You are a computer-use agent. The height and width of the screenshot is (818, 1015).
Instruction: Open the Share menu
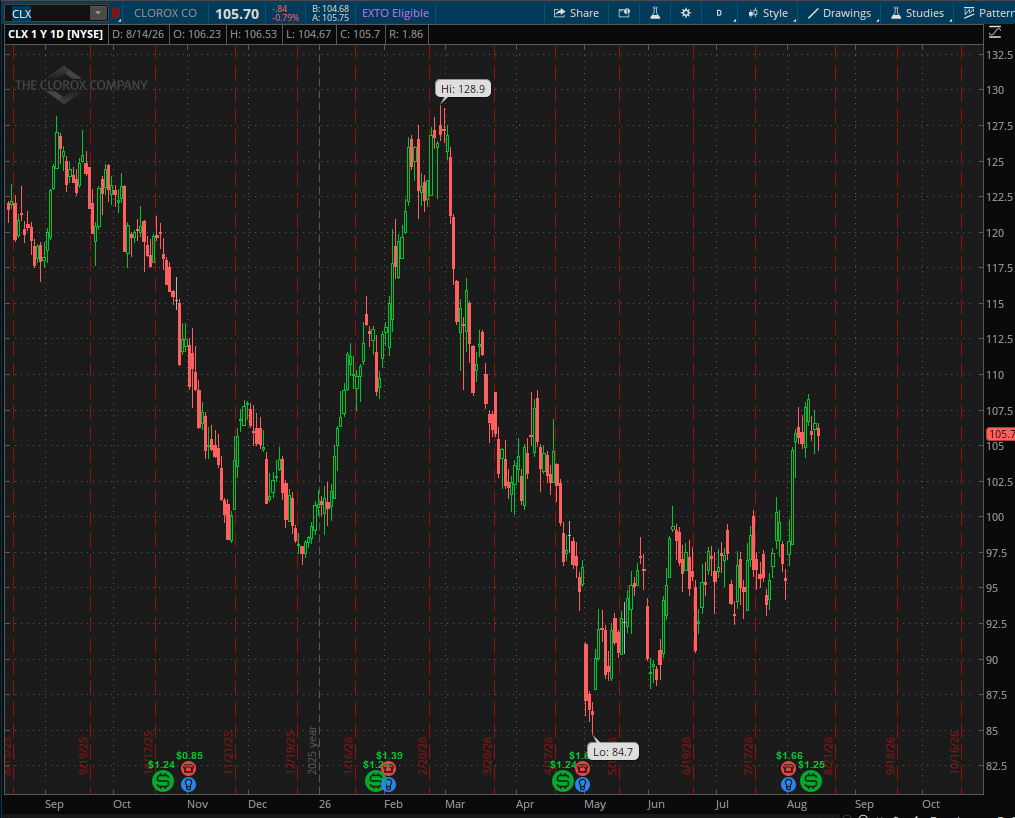[x=576, y=13]
